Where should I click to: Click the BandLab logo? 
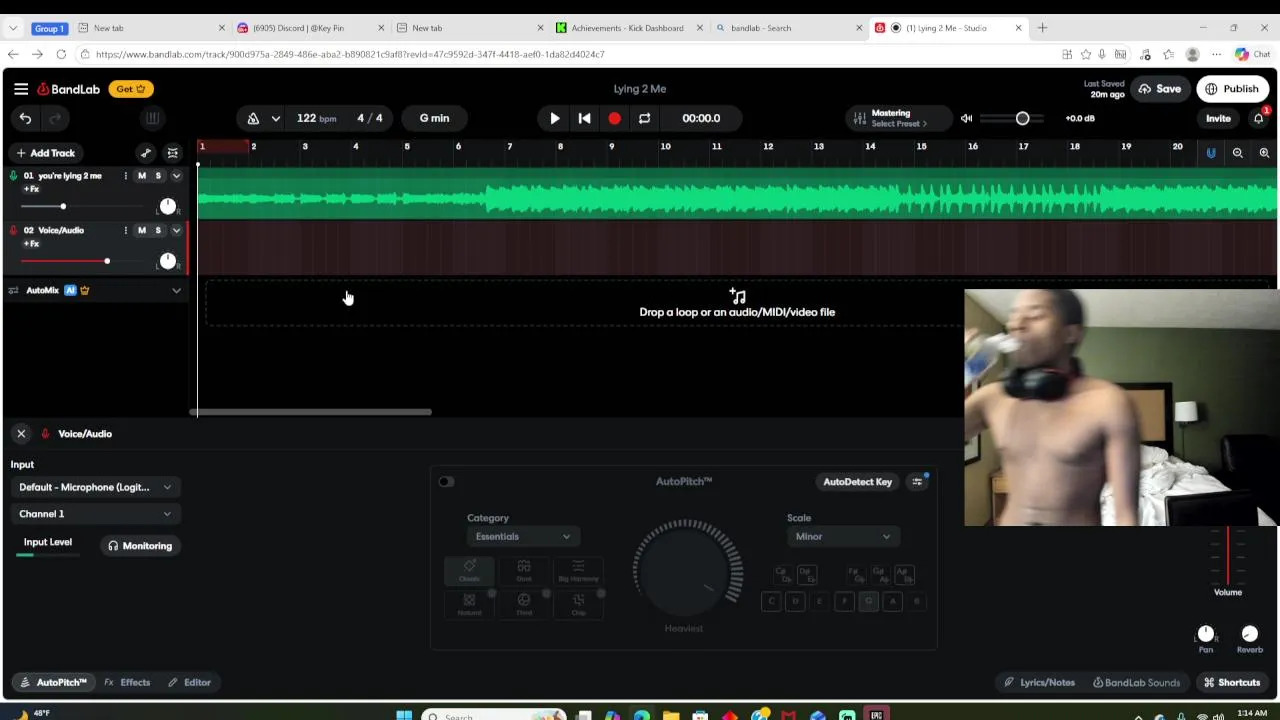coord(69,89)
